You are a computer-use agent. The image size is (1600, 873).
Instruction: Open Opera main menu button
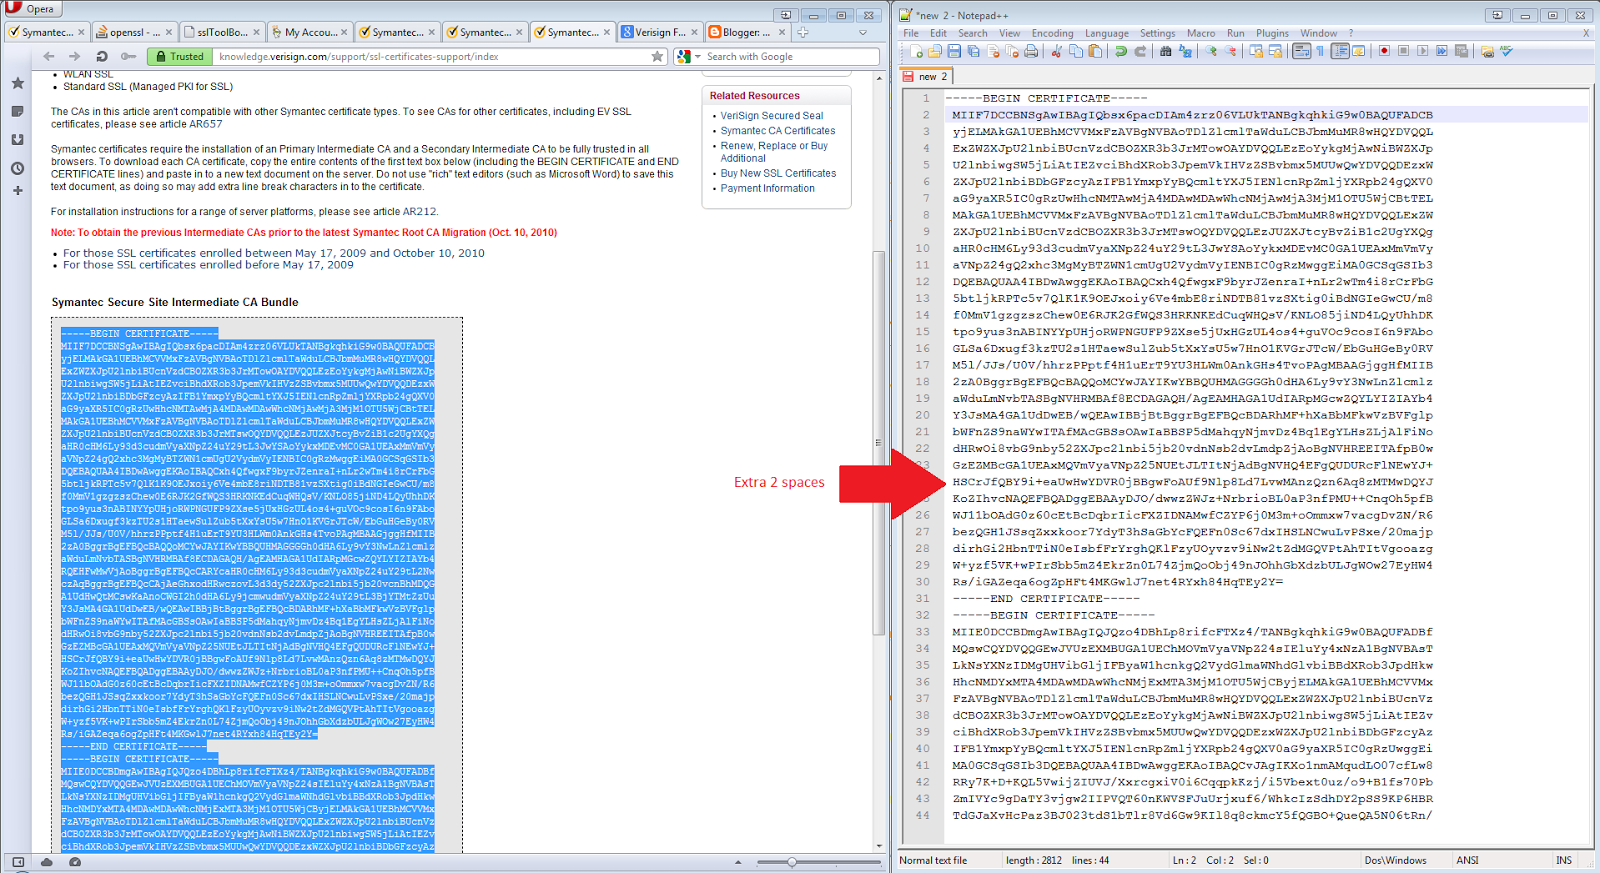(x=31, y=8)
